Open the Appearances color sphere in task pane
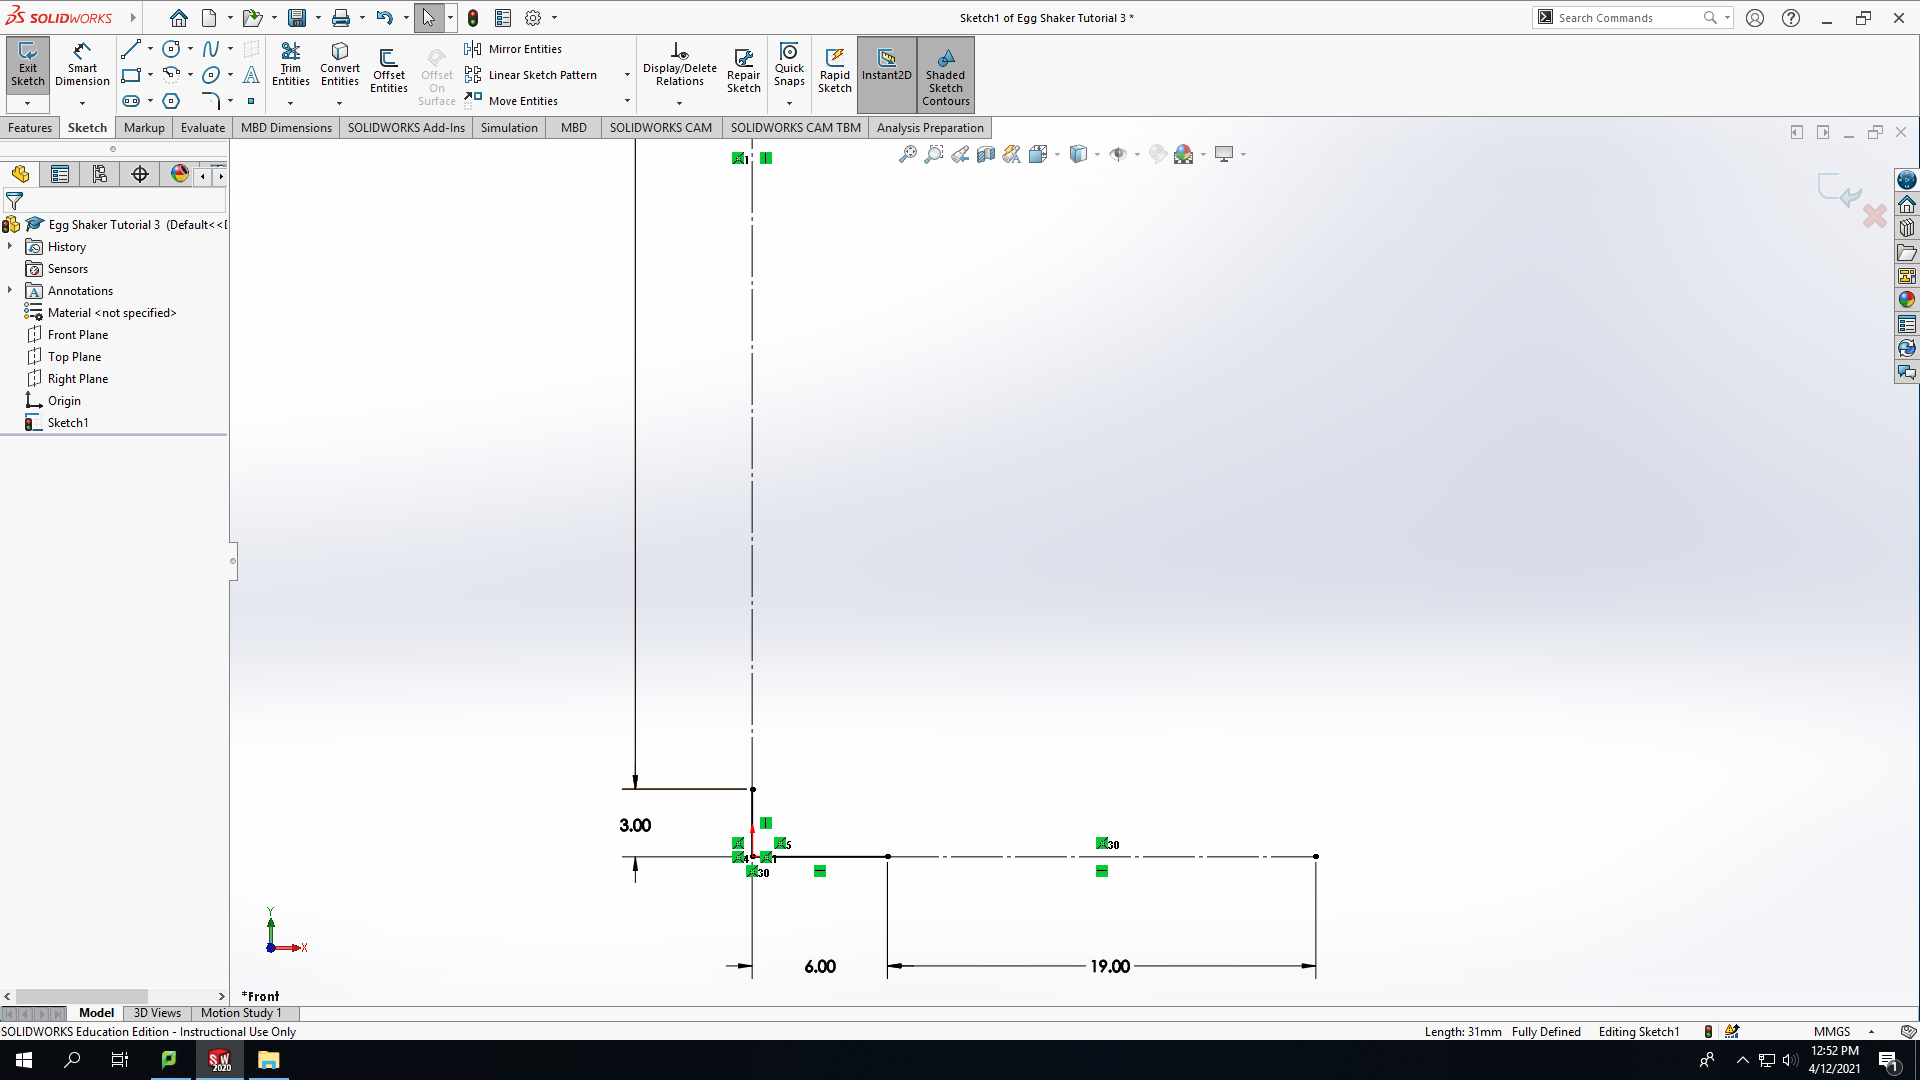The width and height of the screenshot is (1920, 1080). pyautogui.click(x=1907, y=300)
